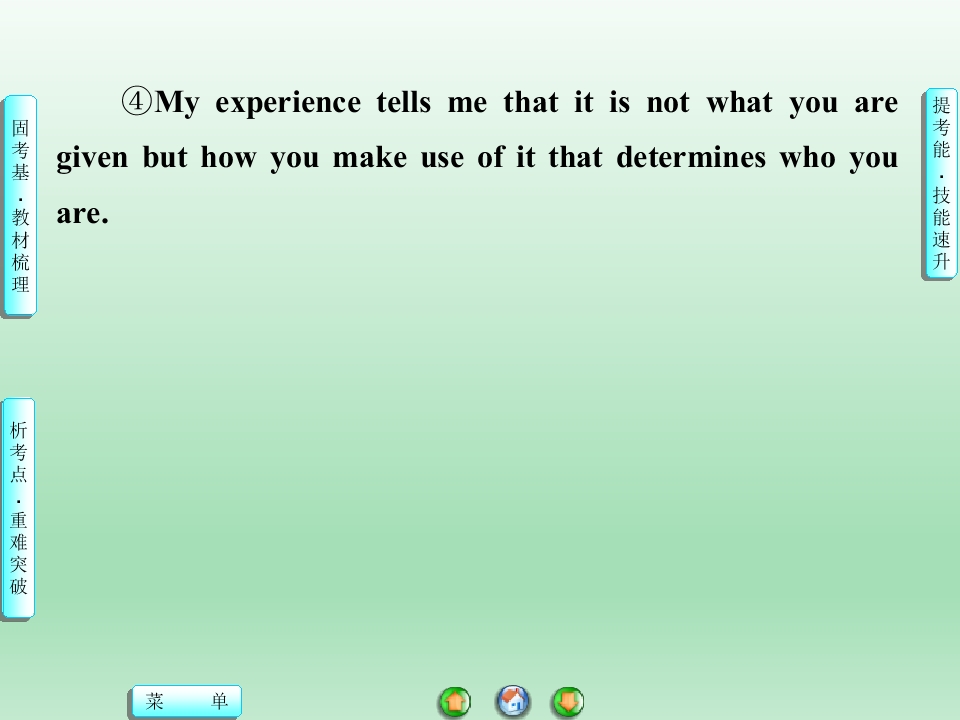Viewport: 960px width, 720px height.
Task: Click the green up arrow navigation icon
Action: point(455,702)
